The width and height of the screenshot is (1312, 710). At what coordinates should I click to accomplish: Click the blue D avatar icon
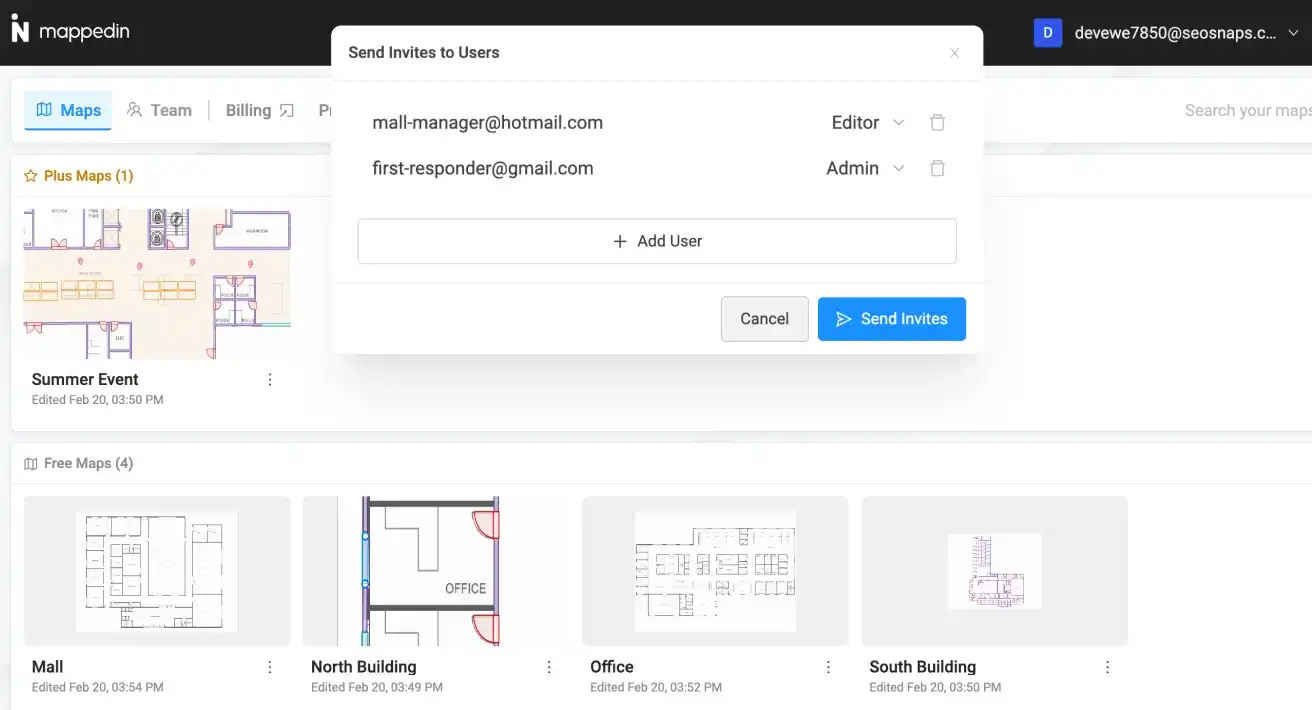tap(1047, 32)
